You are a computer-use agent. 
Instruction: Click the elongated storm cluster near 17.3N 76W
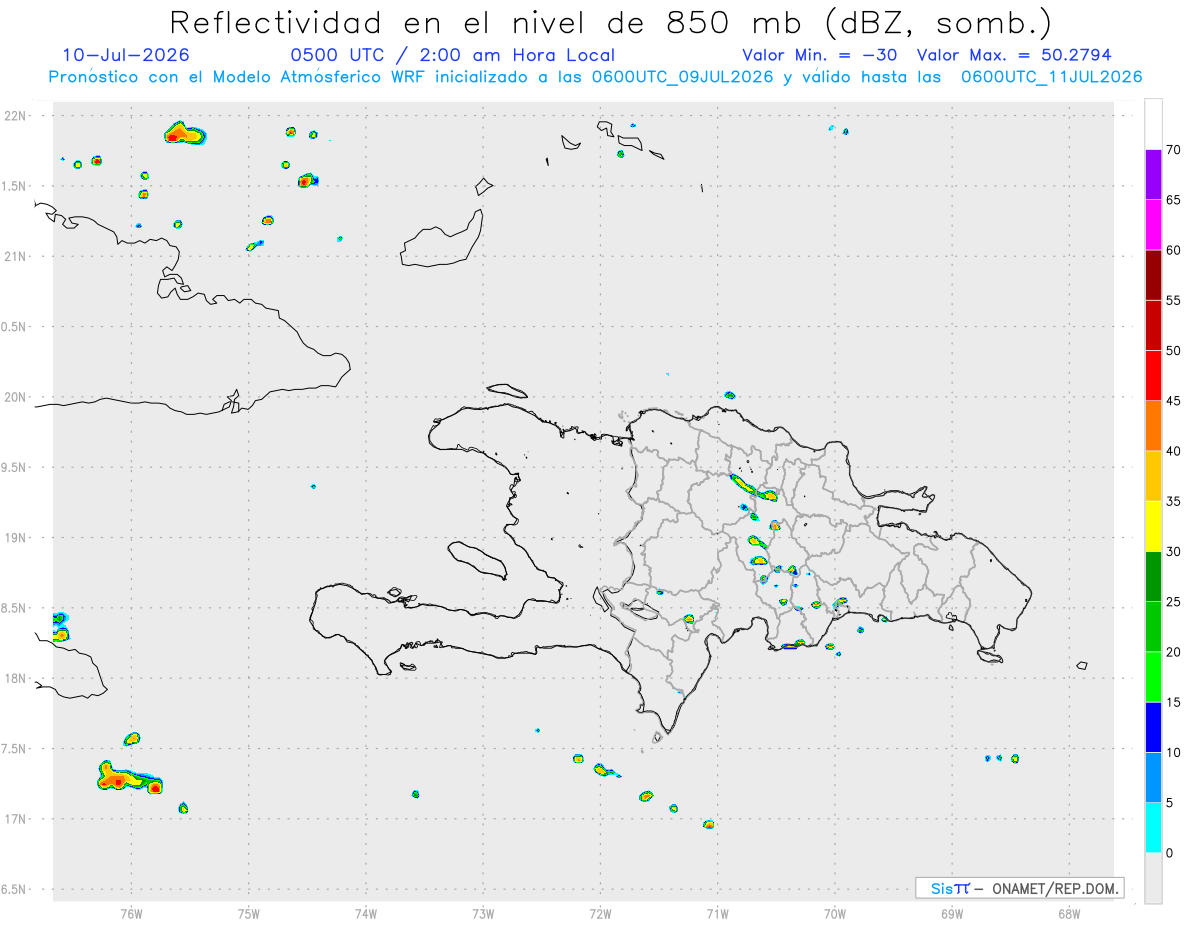point(129,777)
